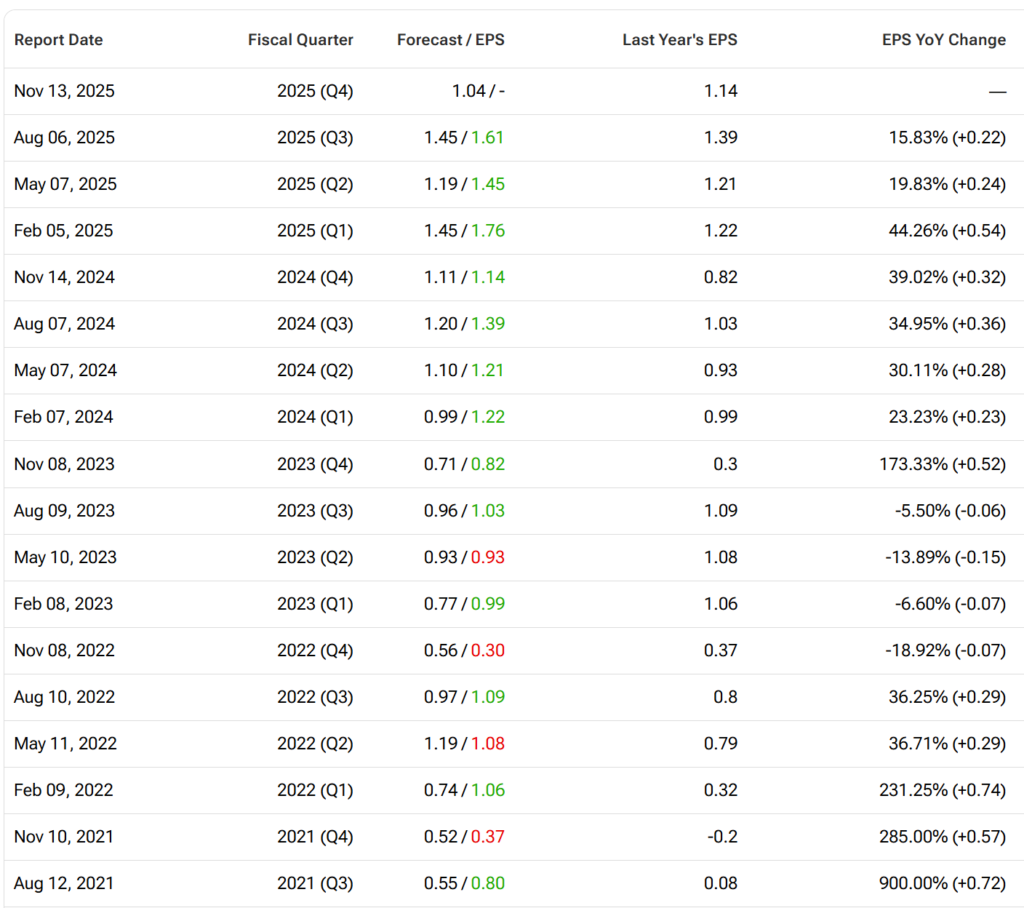This screenshot has height=908, width=1024.
Task: Click the Report Date column header
Action: [x=58, y=40]
